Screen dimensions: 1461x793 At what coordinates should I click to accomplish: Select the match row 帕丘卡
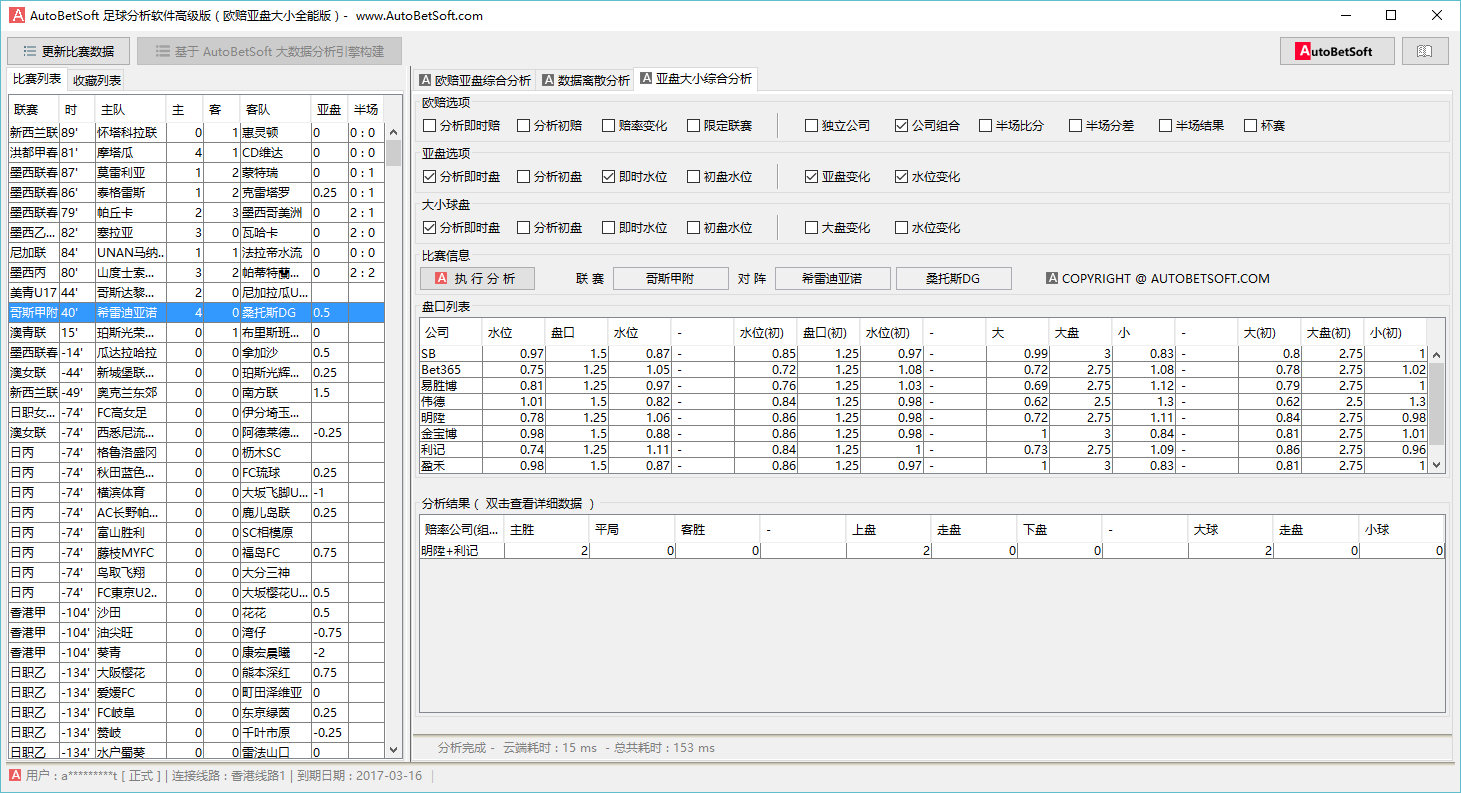[x=196, y=212]
